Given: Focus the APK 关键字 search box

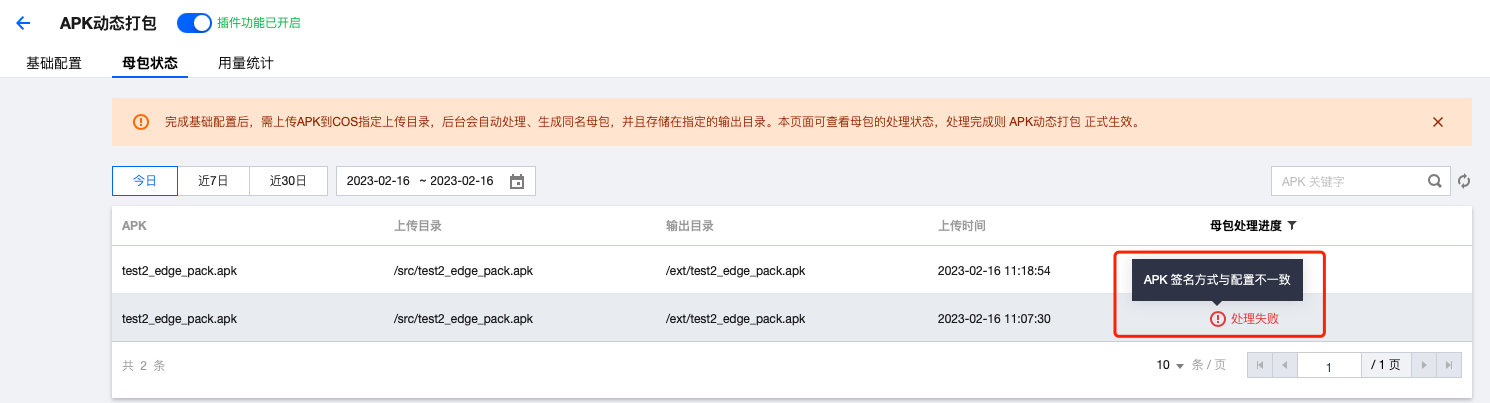Looking at the screenshot, I should tap(1347, 181).
